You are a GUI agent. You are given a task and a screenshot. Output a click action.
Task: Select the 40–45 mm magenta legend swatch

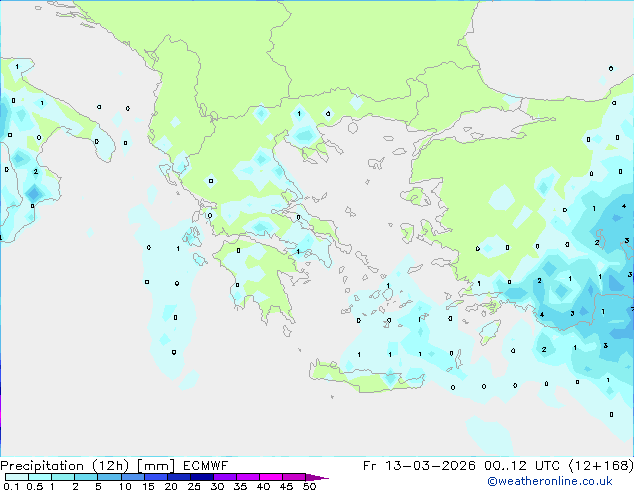(x=271, y=477)
